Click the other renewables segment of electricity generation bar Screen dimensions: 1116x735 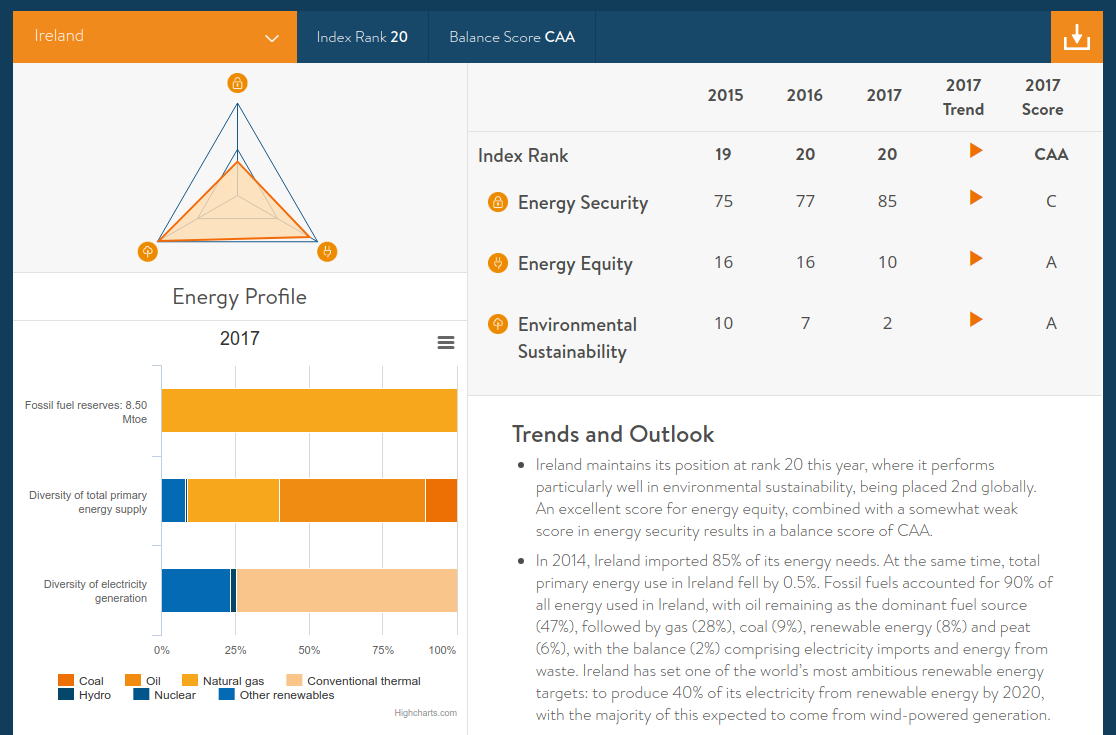click(196, 591)
